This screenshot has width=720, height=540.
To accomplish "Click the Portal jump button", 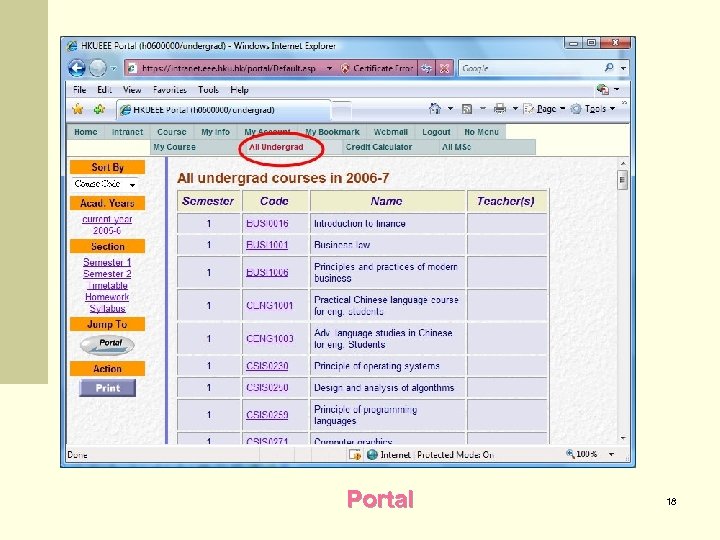I will click(x=107, y=345).
